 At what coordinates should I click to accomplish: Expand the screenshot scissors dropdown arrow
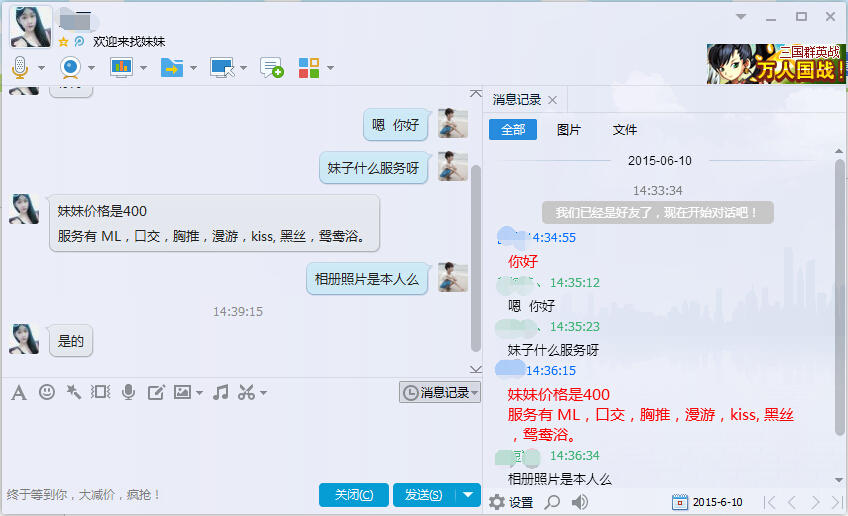[x=264, y=393]
